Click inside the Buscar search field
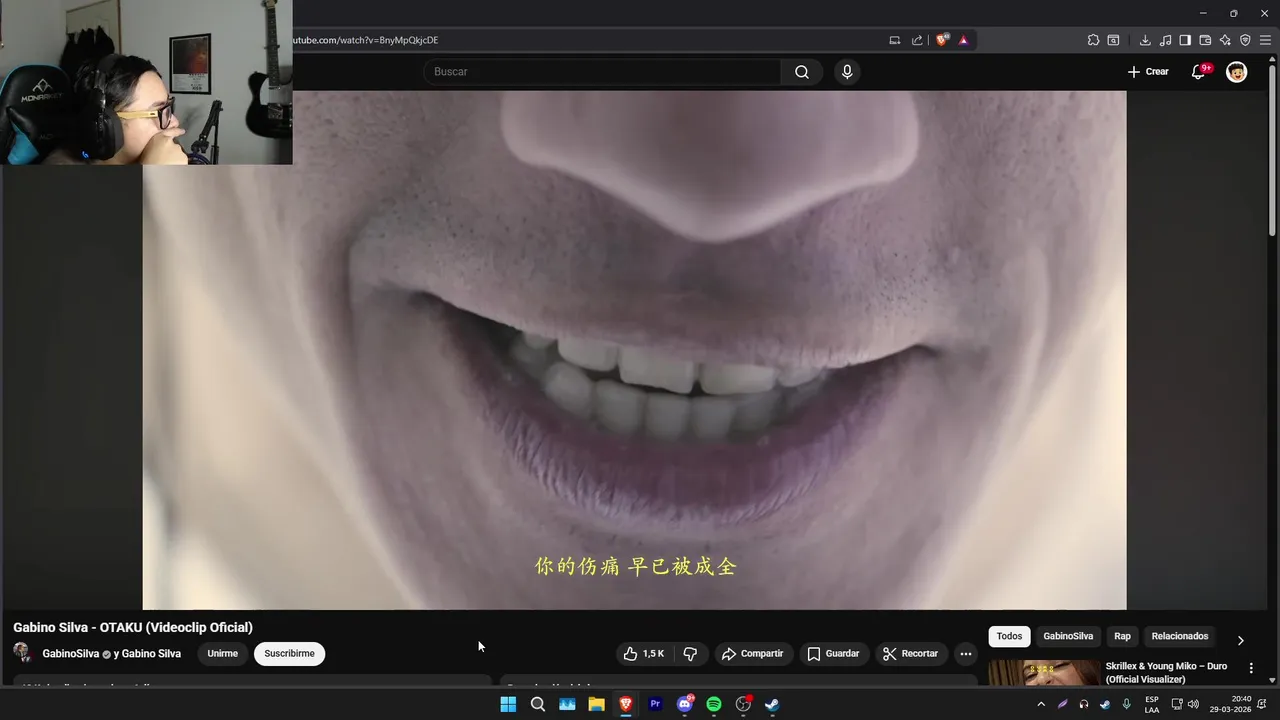 click(602, 72)
